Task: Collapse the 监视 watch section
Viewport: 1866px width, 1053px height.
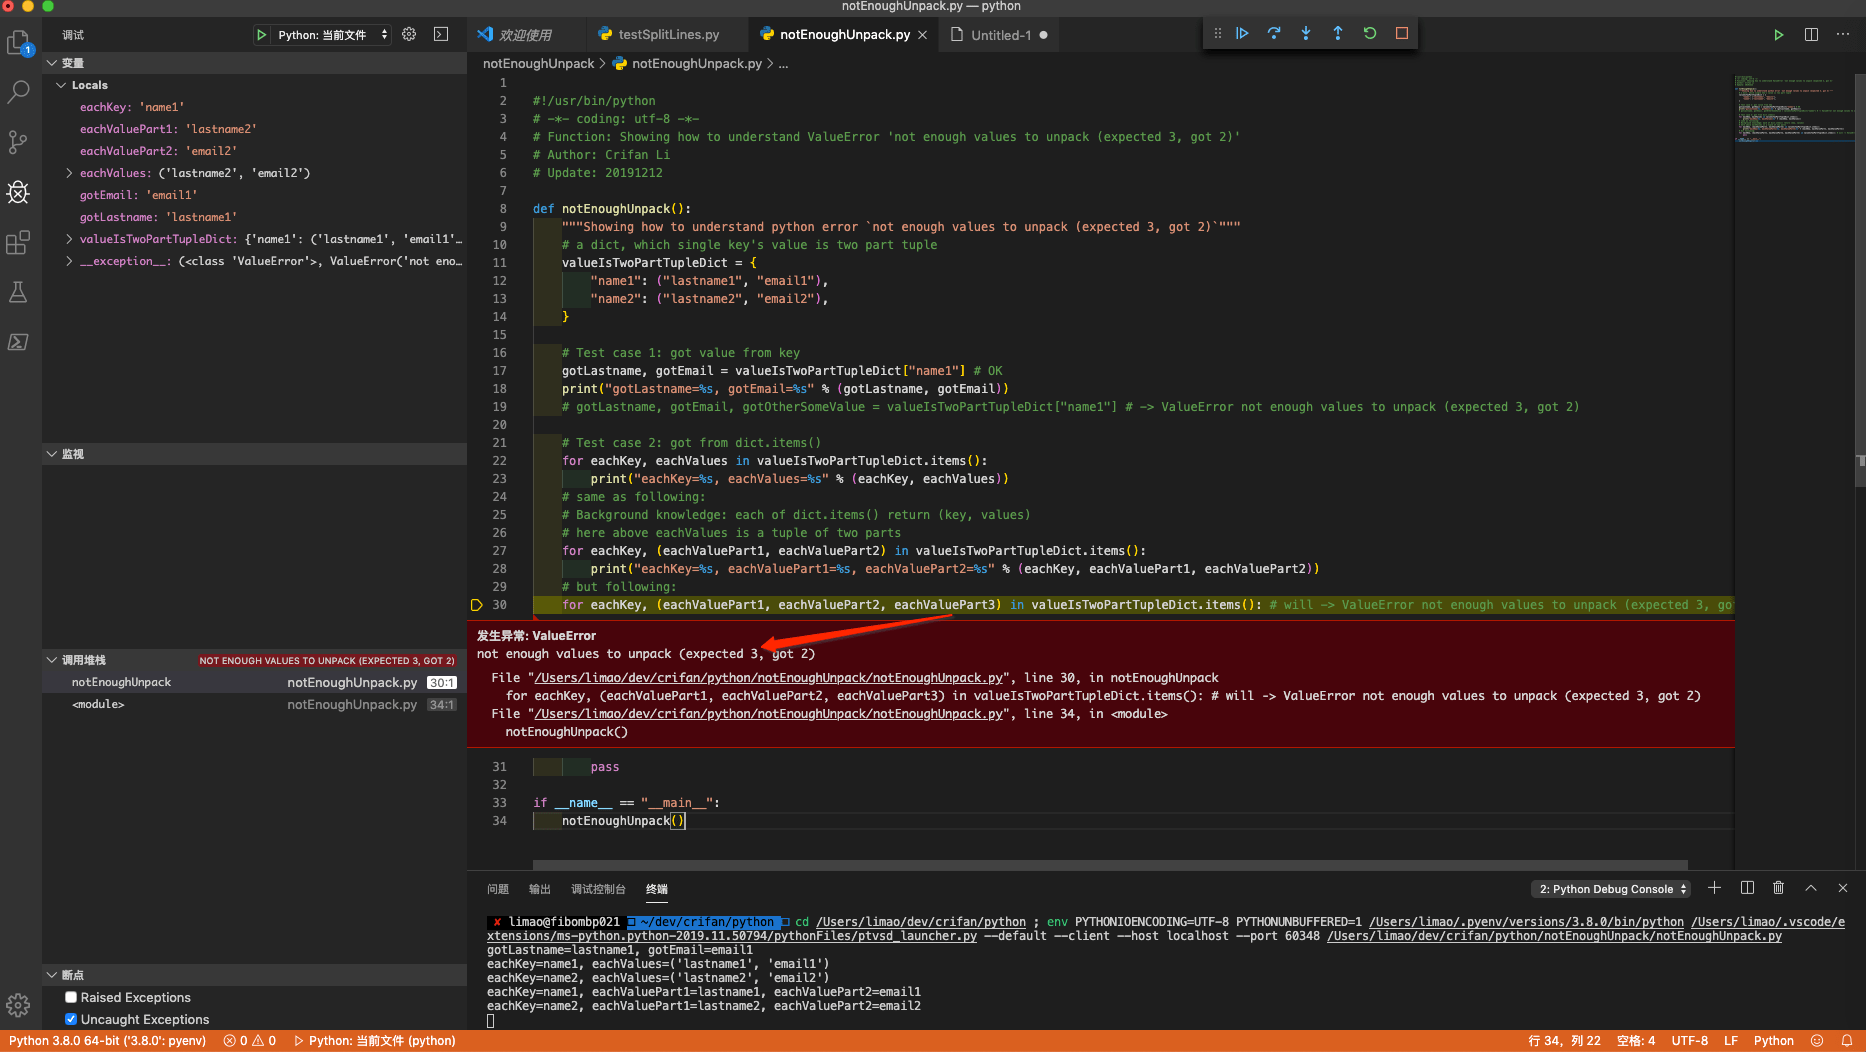Action: click(52, 454)
